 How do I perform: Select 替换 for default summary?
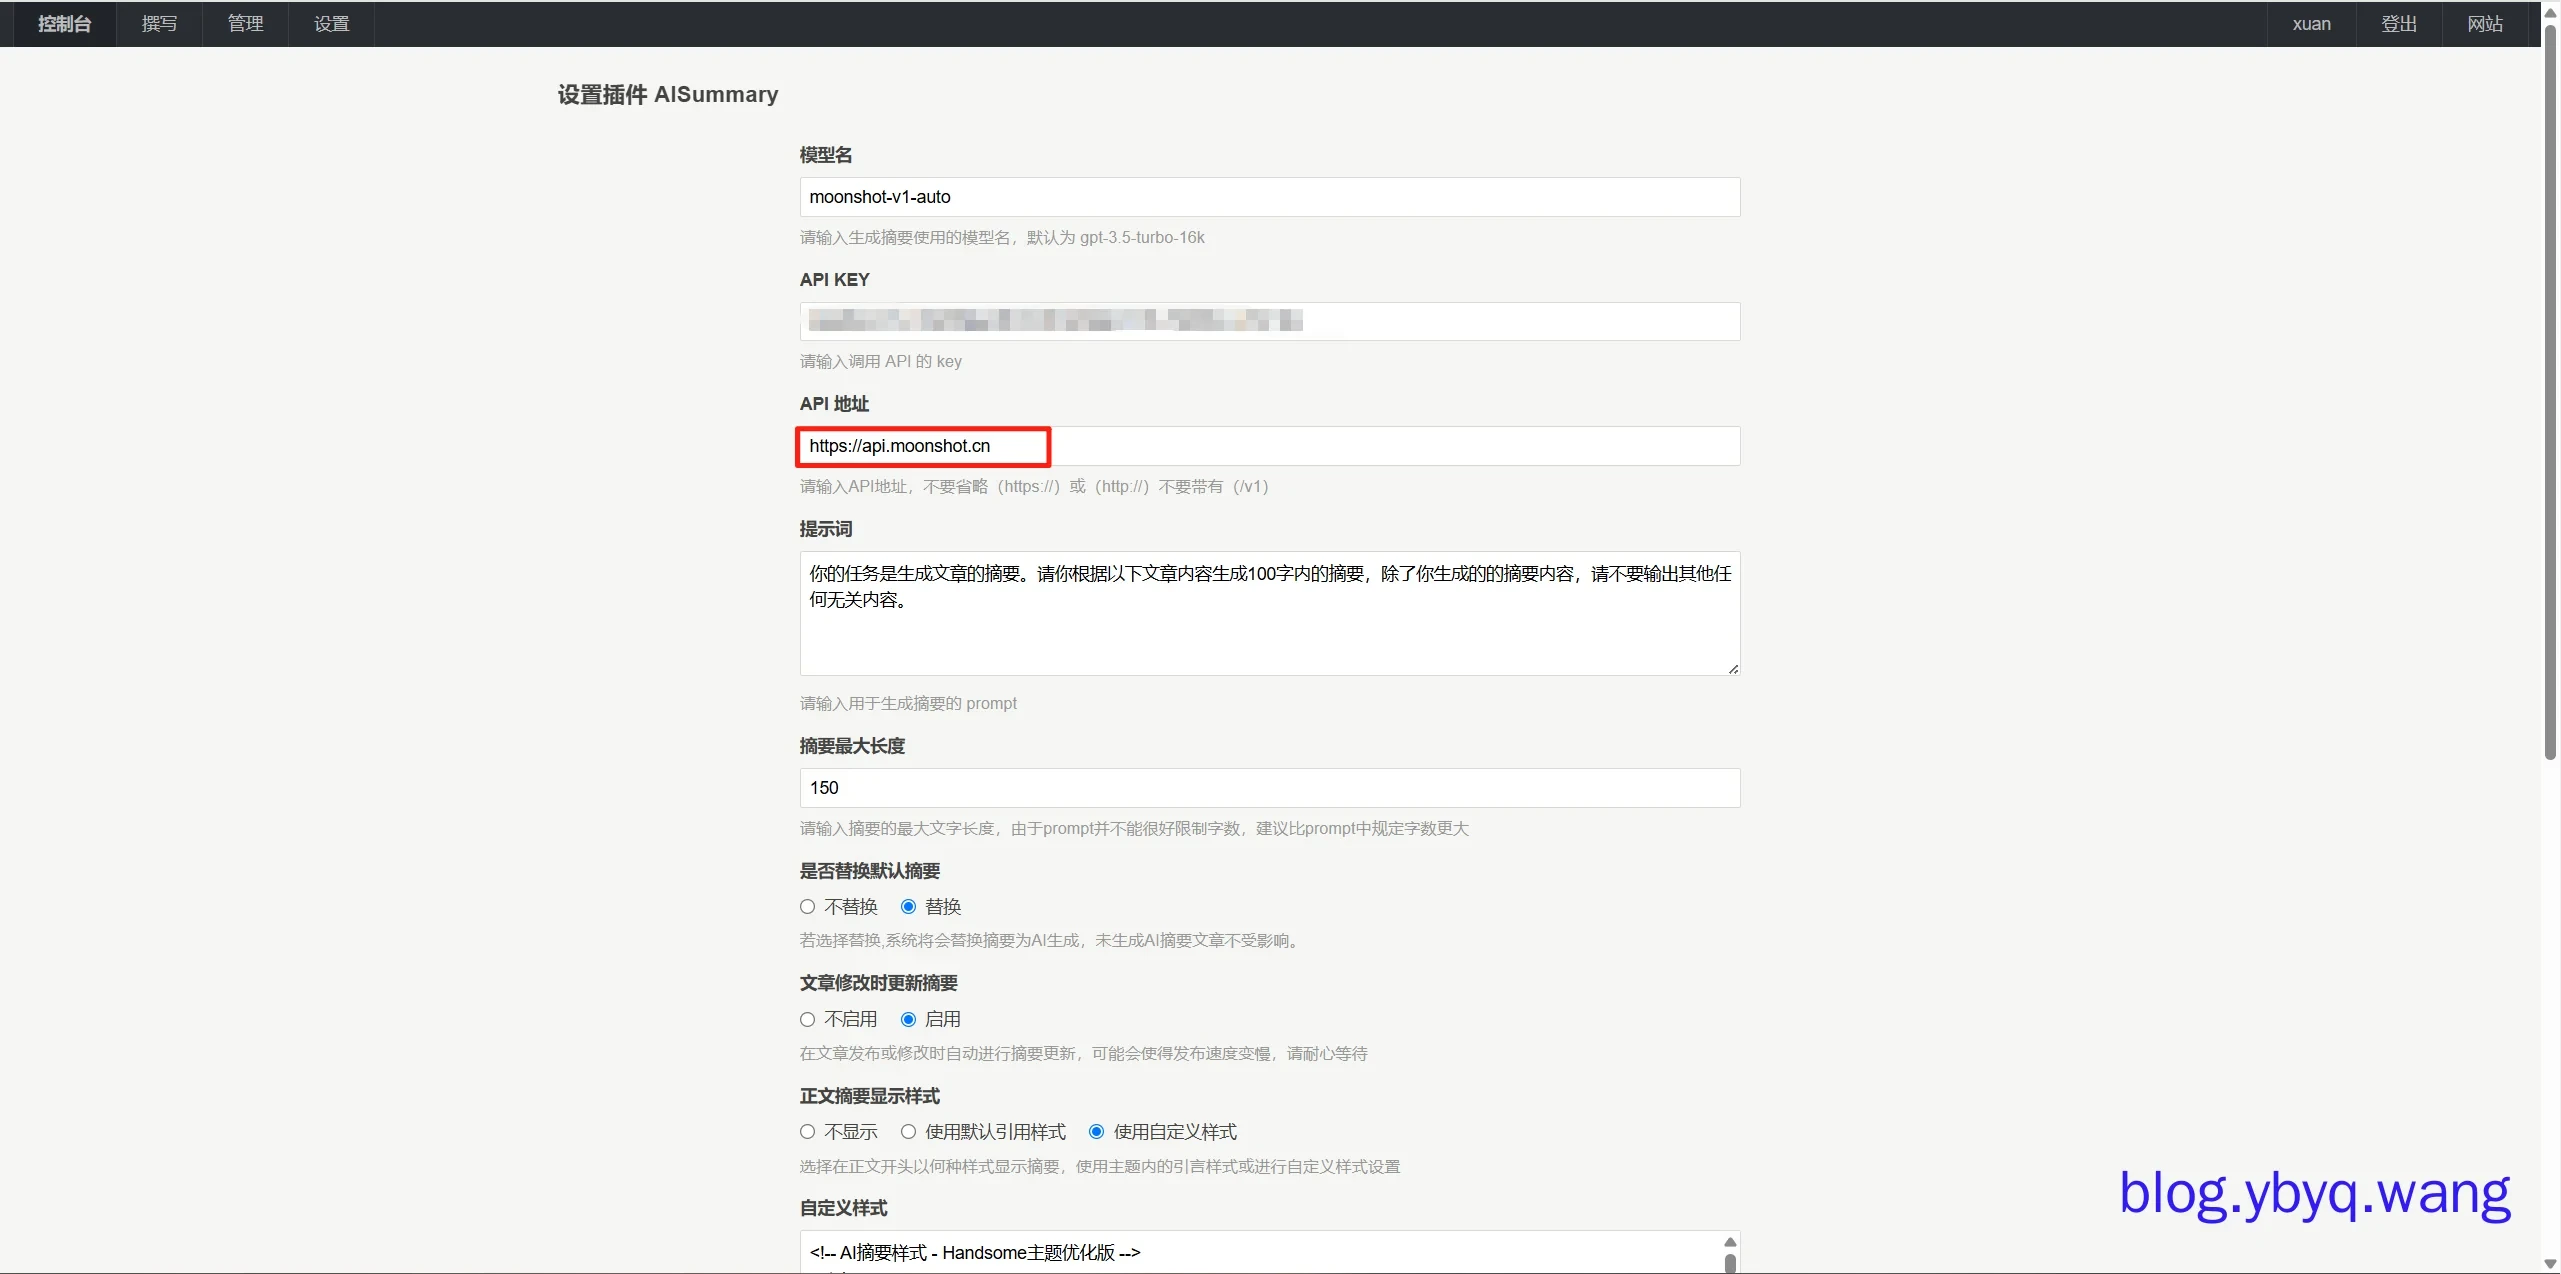pyautogui.click(x=908, y=907)
